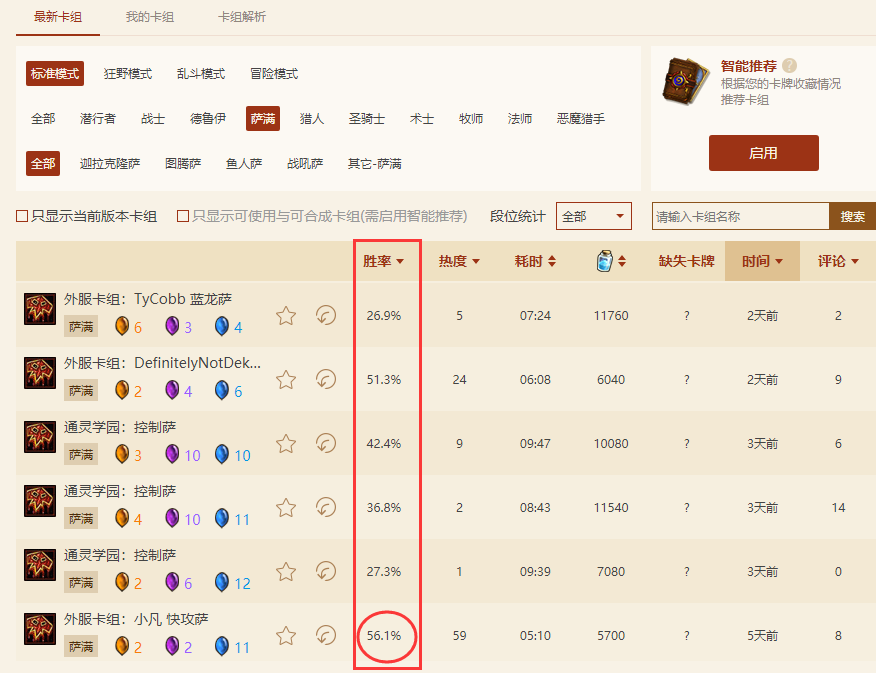876x673 pixels.
Task: Click the shaman class icon of TyCobb deck
Action: (40, 308)
